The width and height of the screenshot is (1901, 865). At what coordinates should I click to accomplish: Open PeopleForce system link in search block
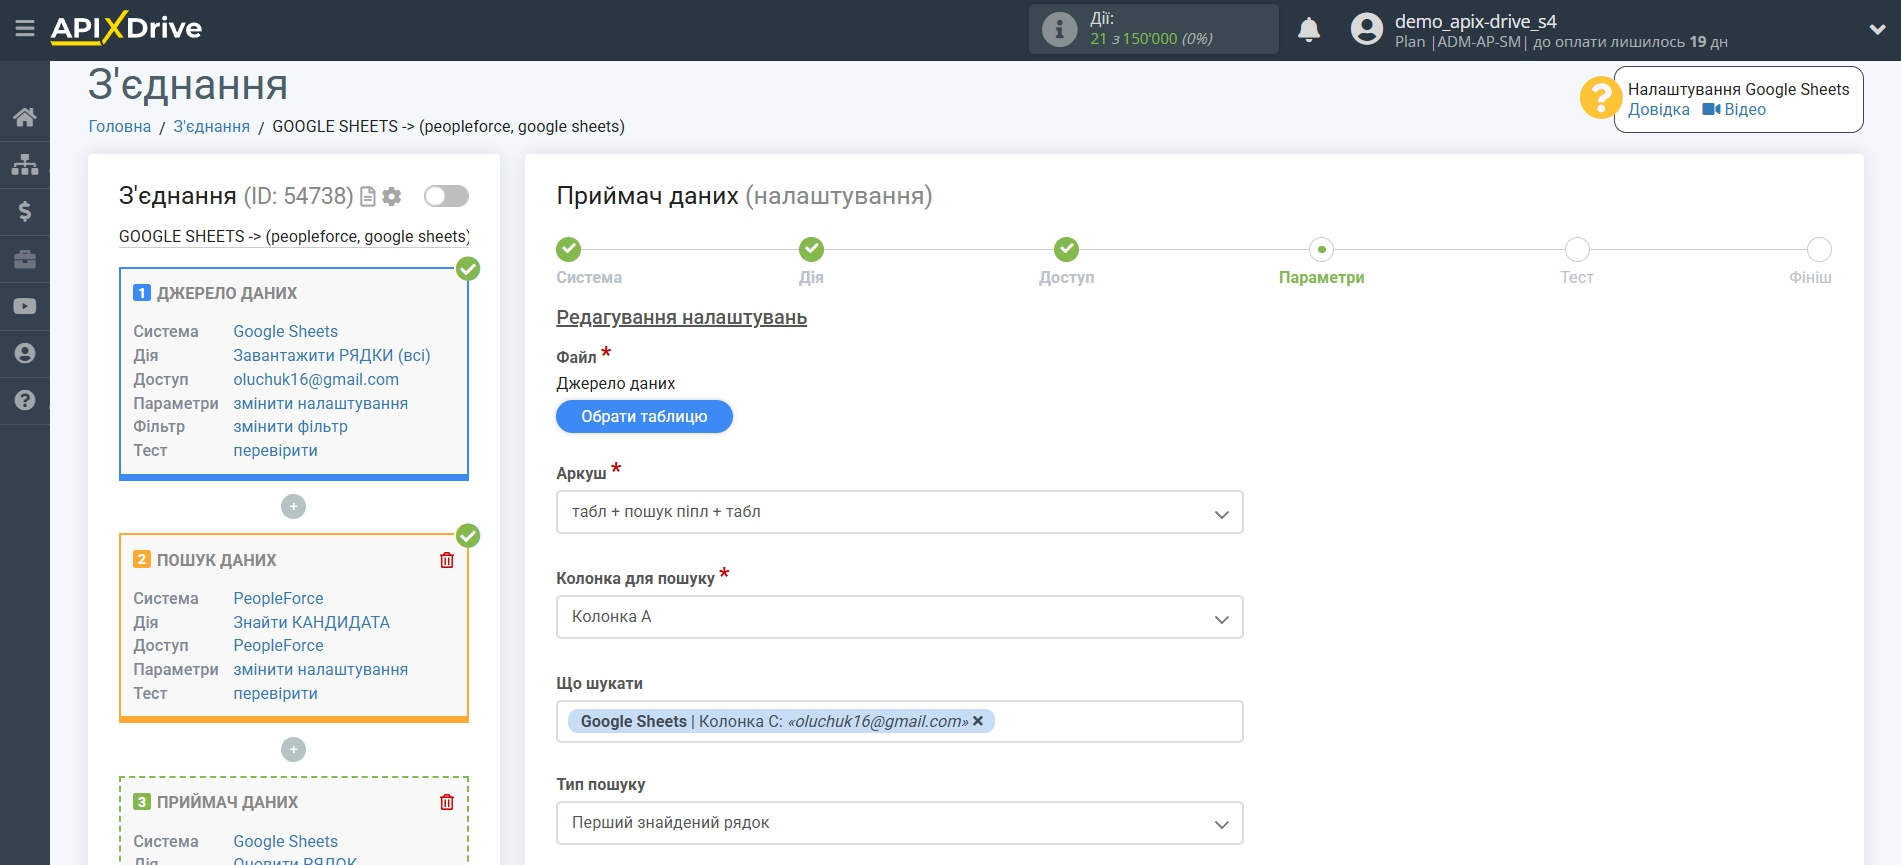click(278, 598)
